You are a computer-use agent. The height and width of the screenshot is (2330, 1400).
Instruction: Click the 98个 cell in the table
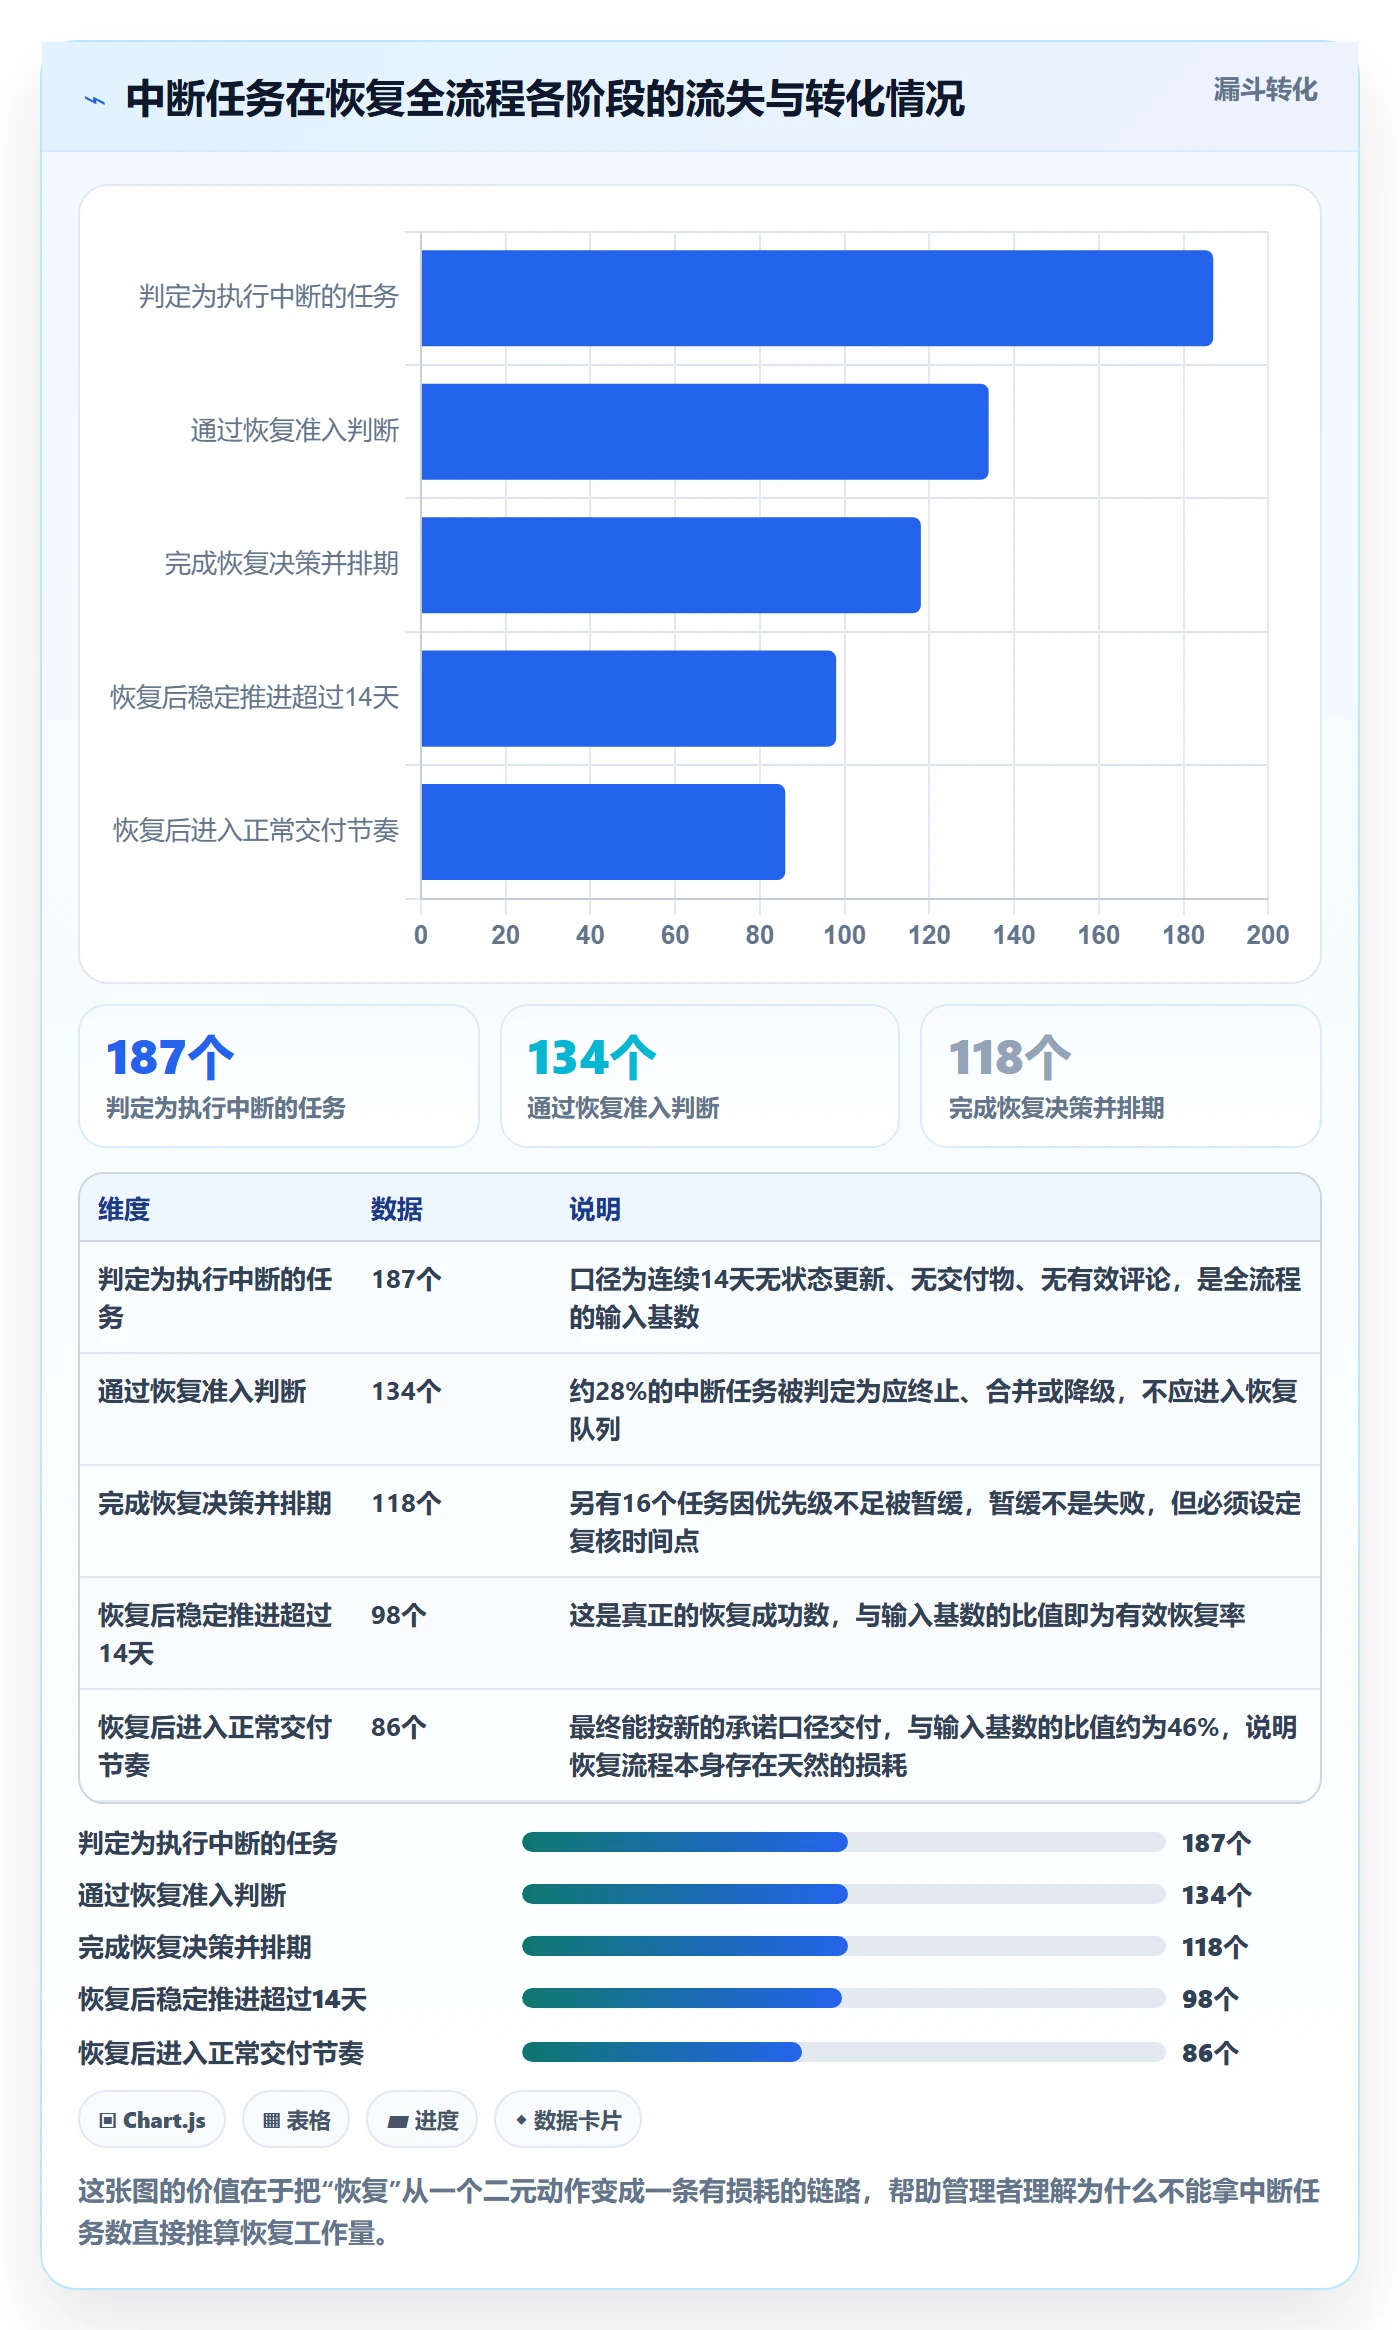point(399,1615)
